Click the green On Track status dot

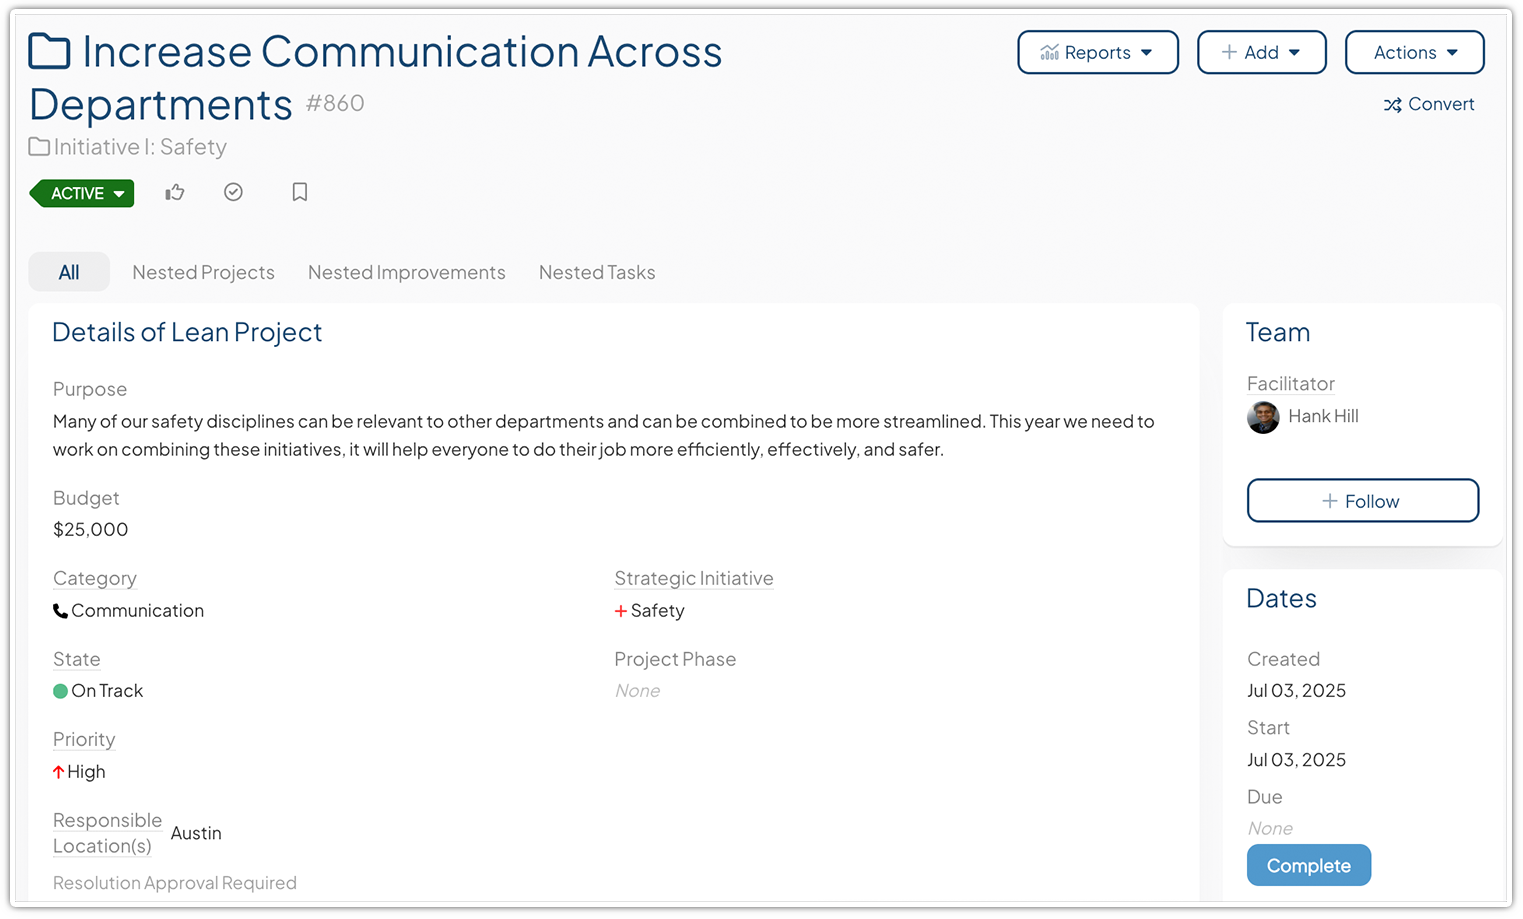60,691
